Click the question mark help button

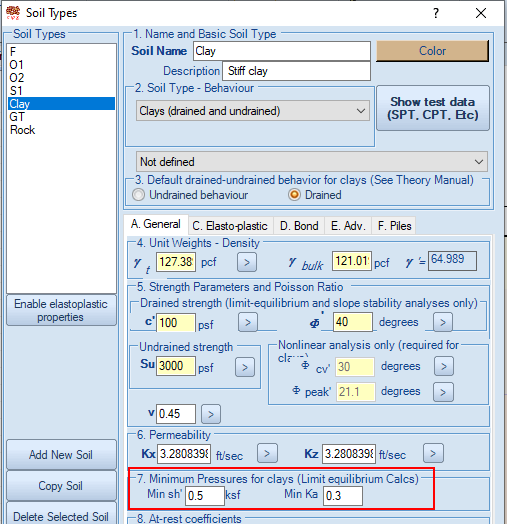click(435, 13)
